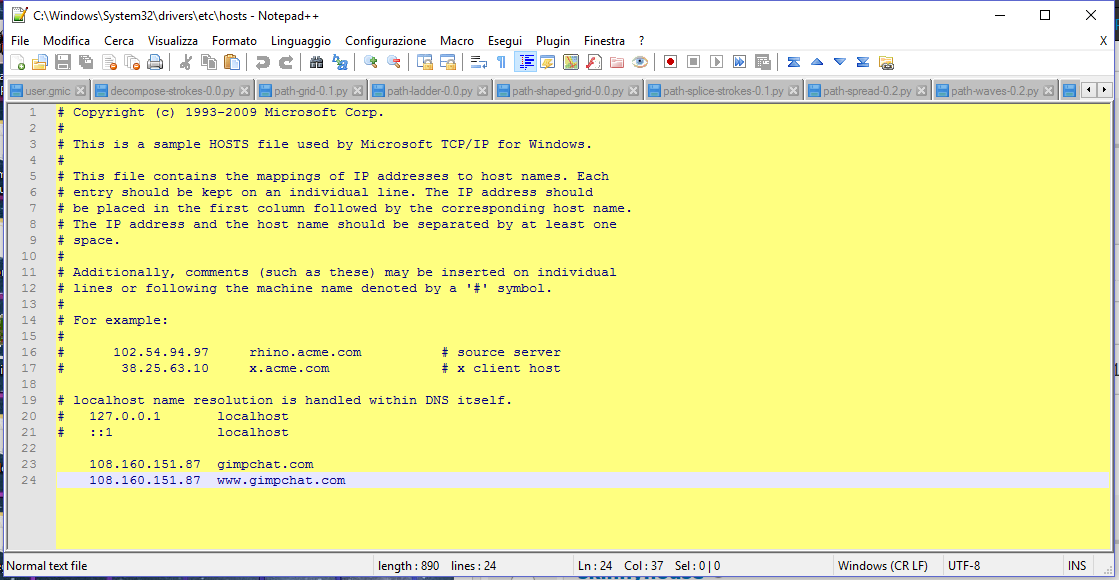The width and height of the screenshot is (1119, 580).
Task: Toggle show all characters pilcrow
Action: [x=502, y=63]
